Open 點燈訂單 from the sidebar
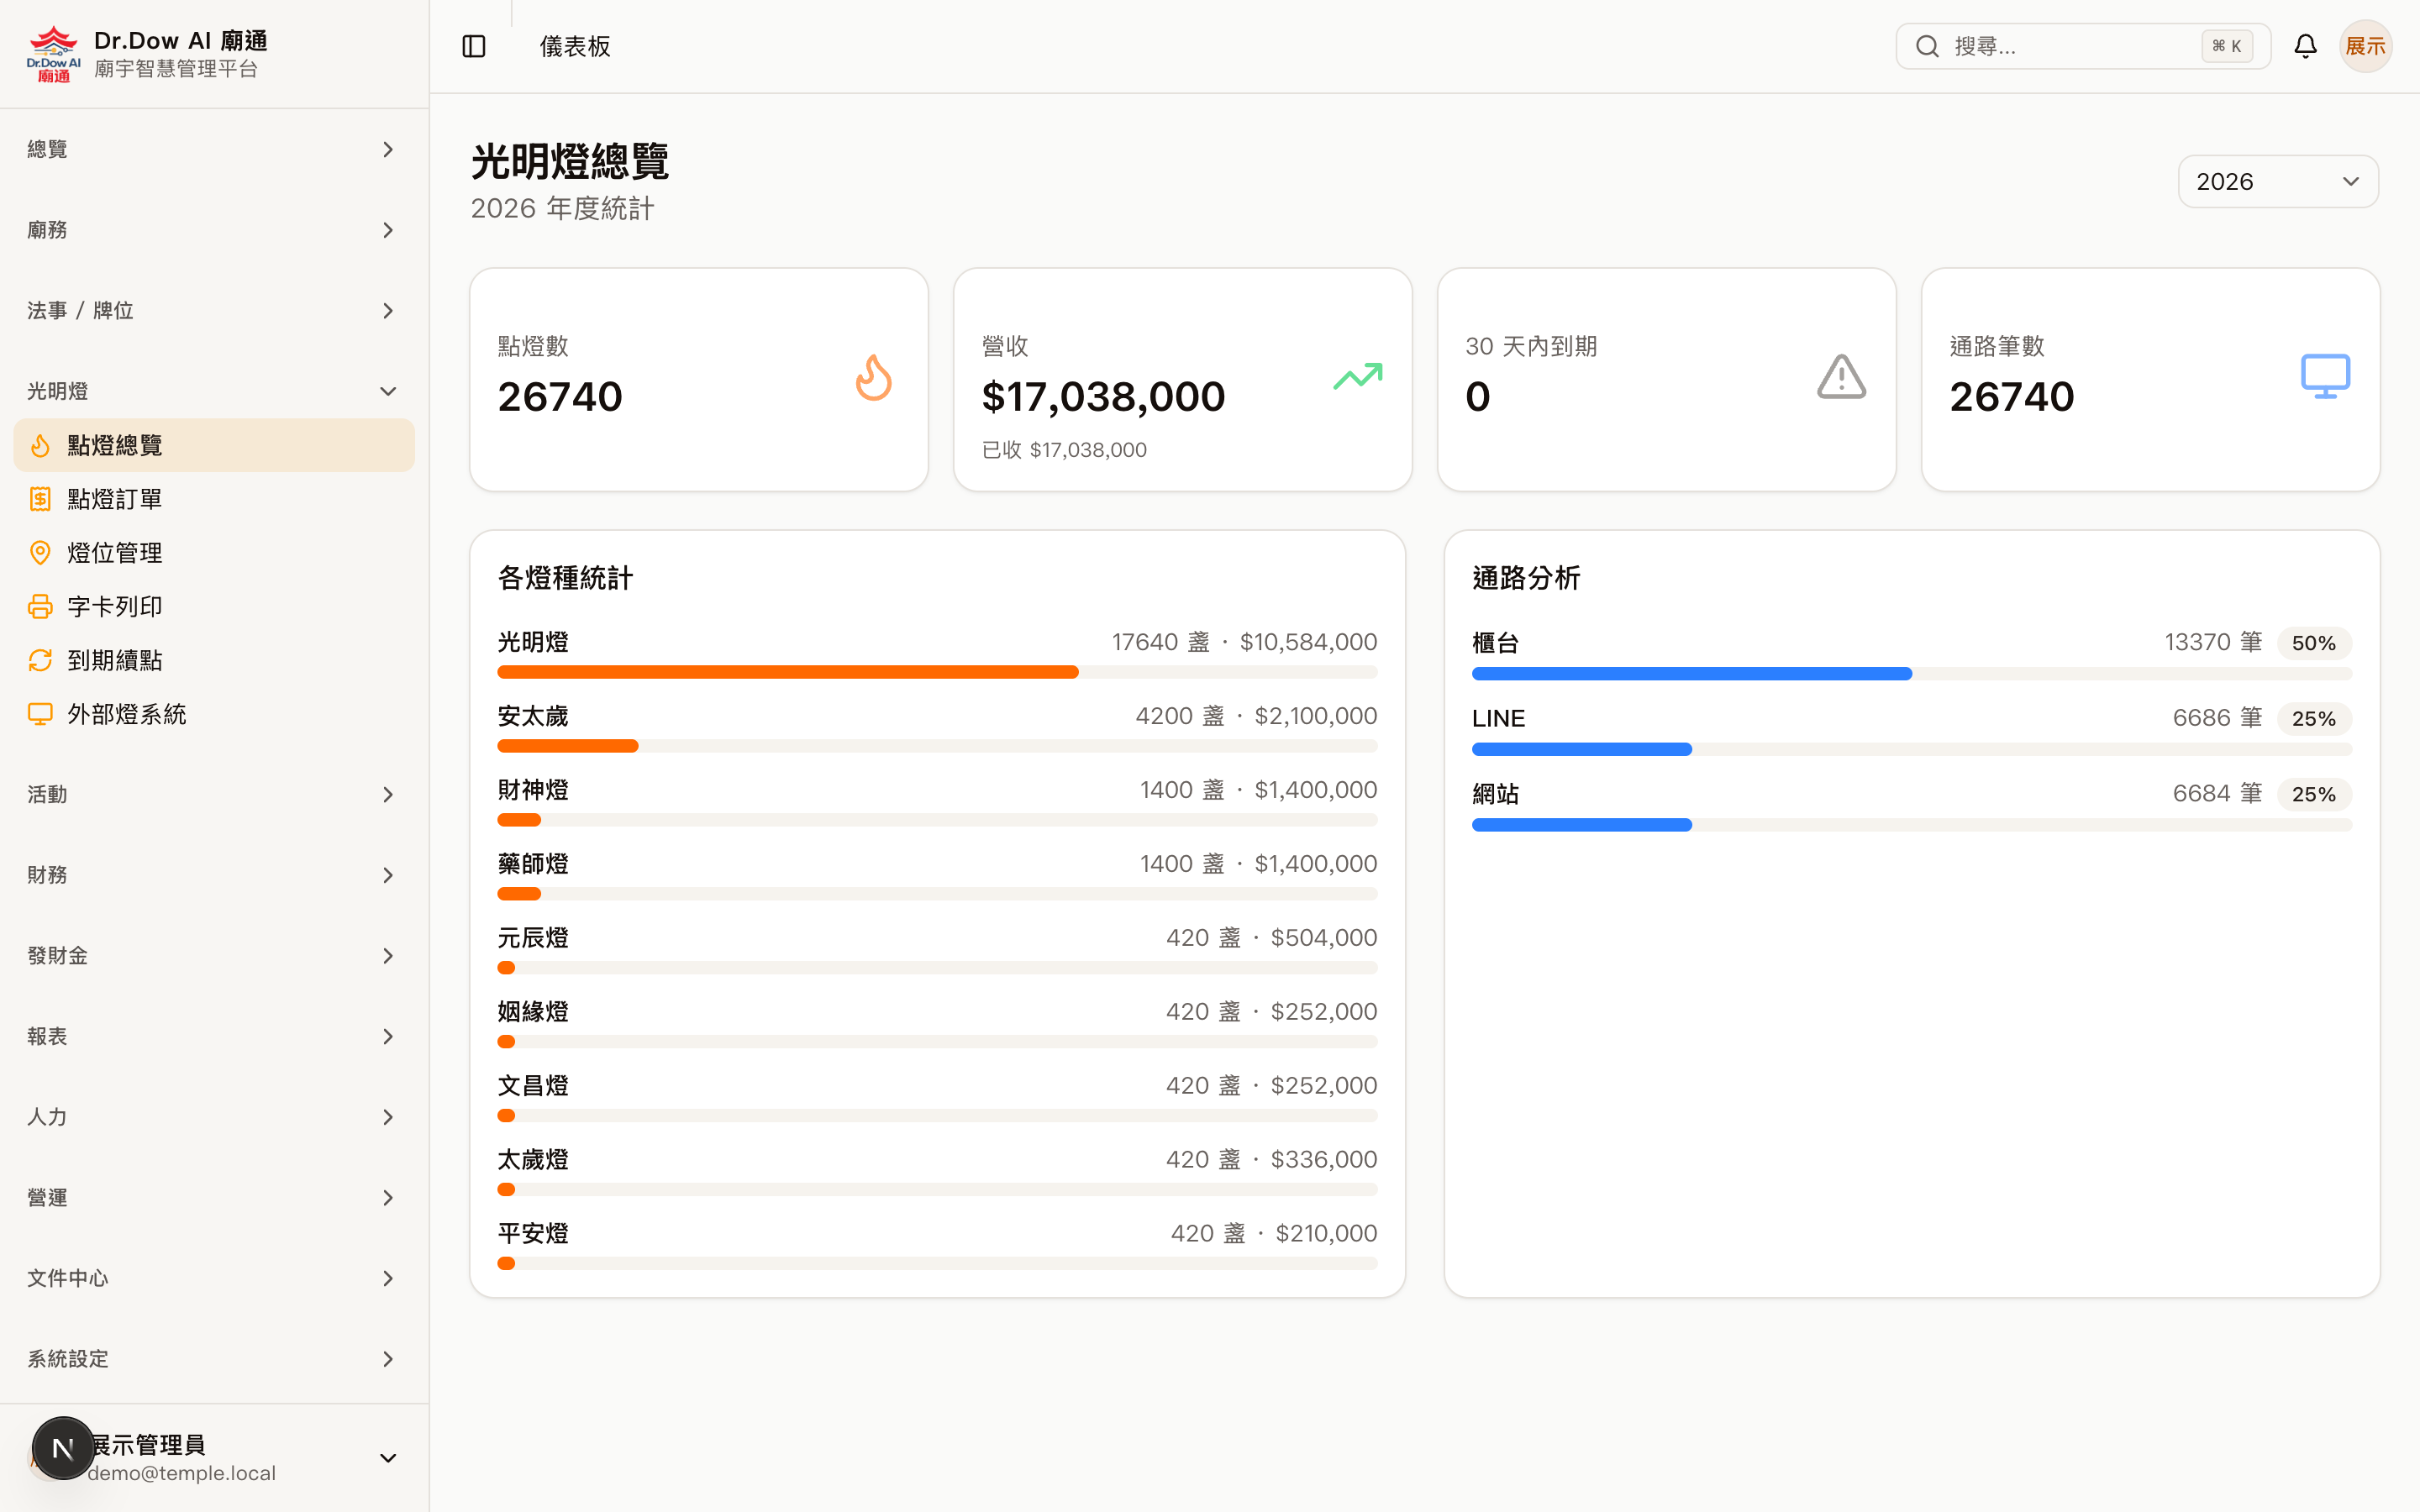This screenshot has height=1512, width=2420. (116, 498)
